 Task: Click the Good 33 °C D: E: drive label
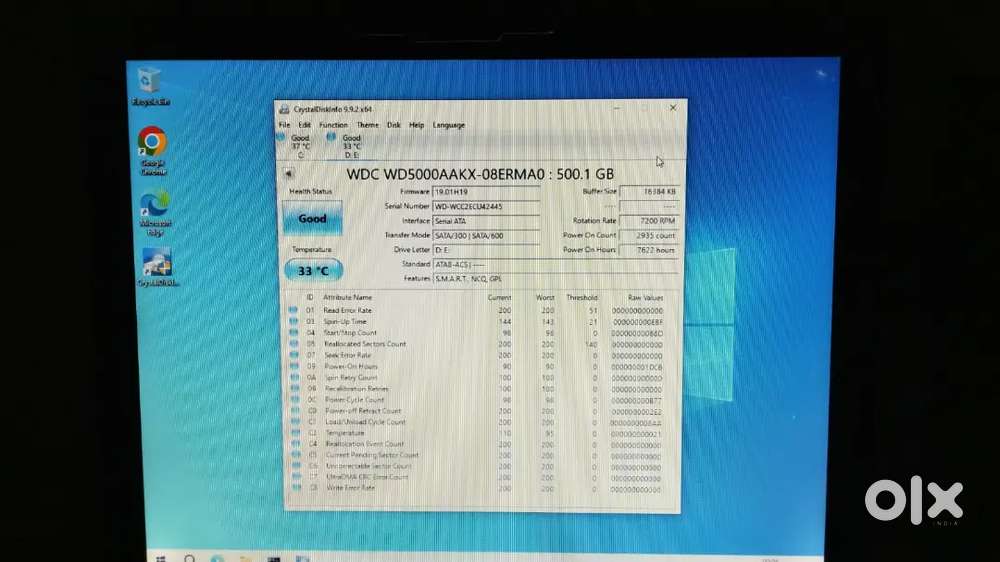351,146
